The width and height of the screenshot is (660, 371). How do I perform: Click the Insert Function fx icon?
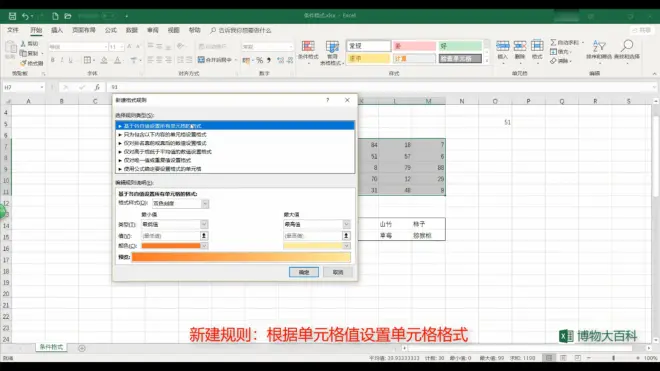(x=97, y=87)
